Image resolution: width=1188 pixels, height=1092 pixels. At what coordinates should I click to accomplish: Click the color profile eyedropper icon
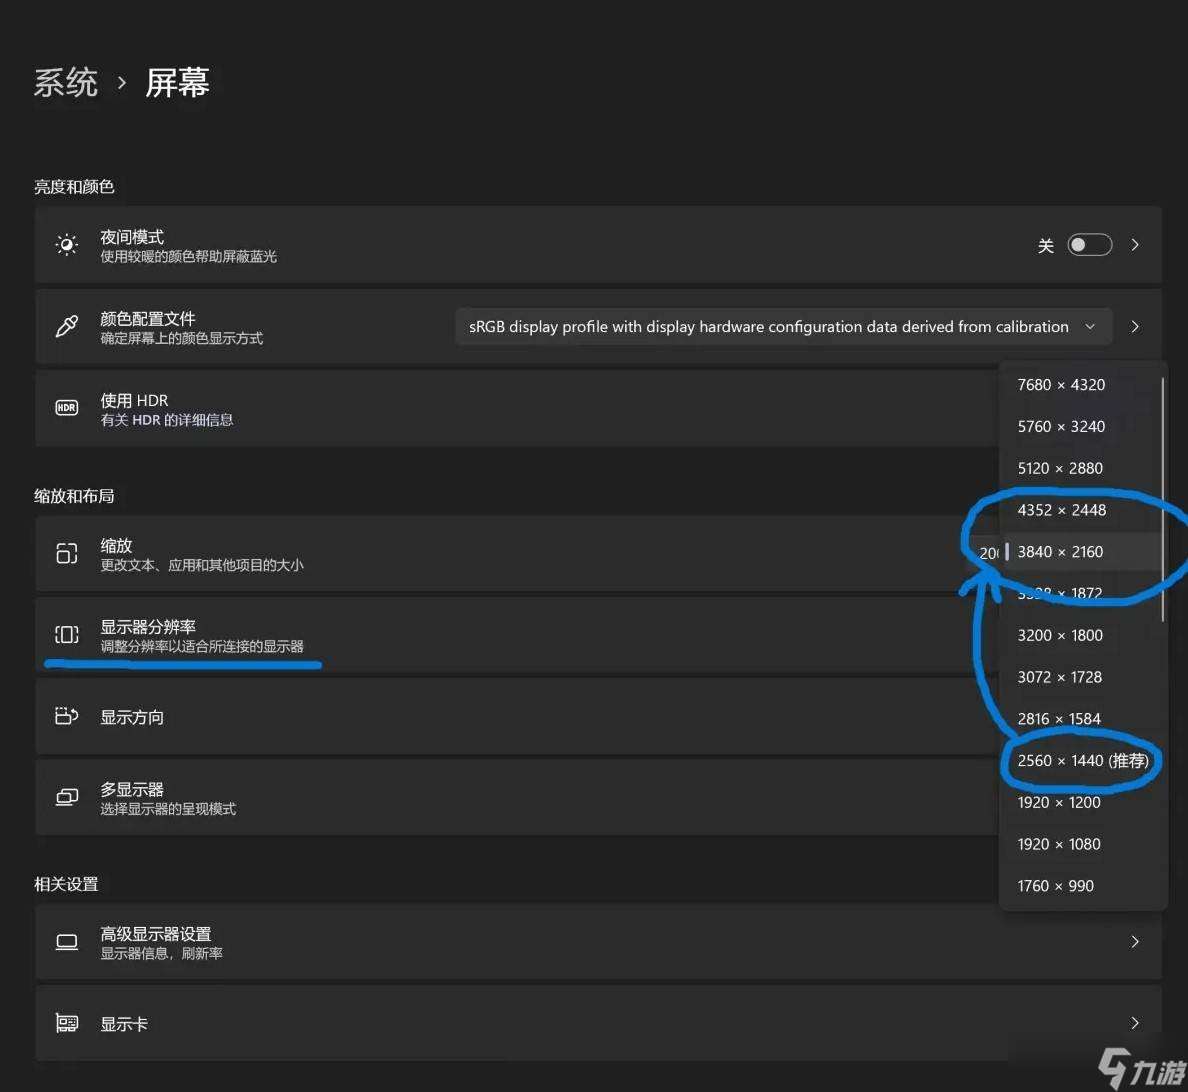[x=67, y=327]
